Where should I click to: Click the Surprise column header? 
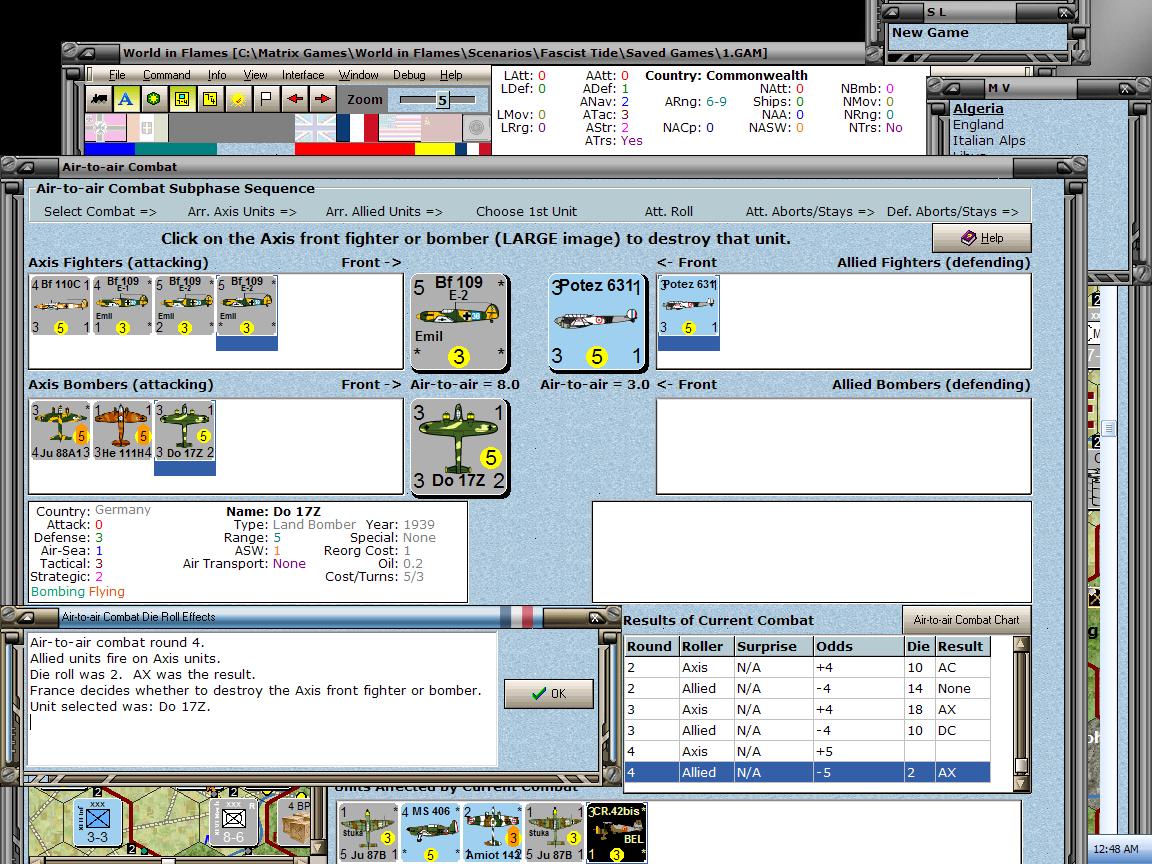point(773,647)
